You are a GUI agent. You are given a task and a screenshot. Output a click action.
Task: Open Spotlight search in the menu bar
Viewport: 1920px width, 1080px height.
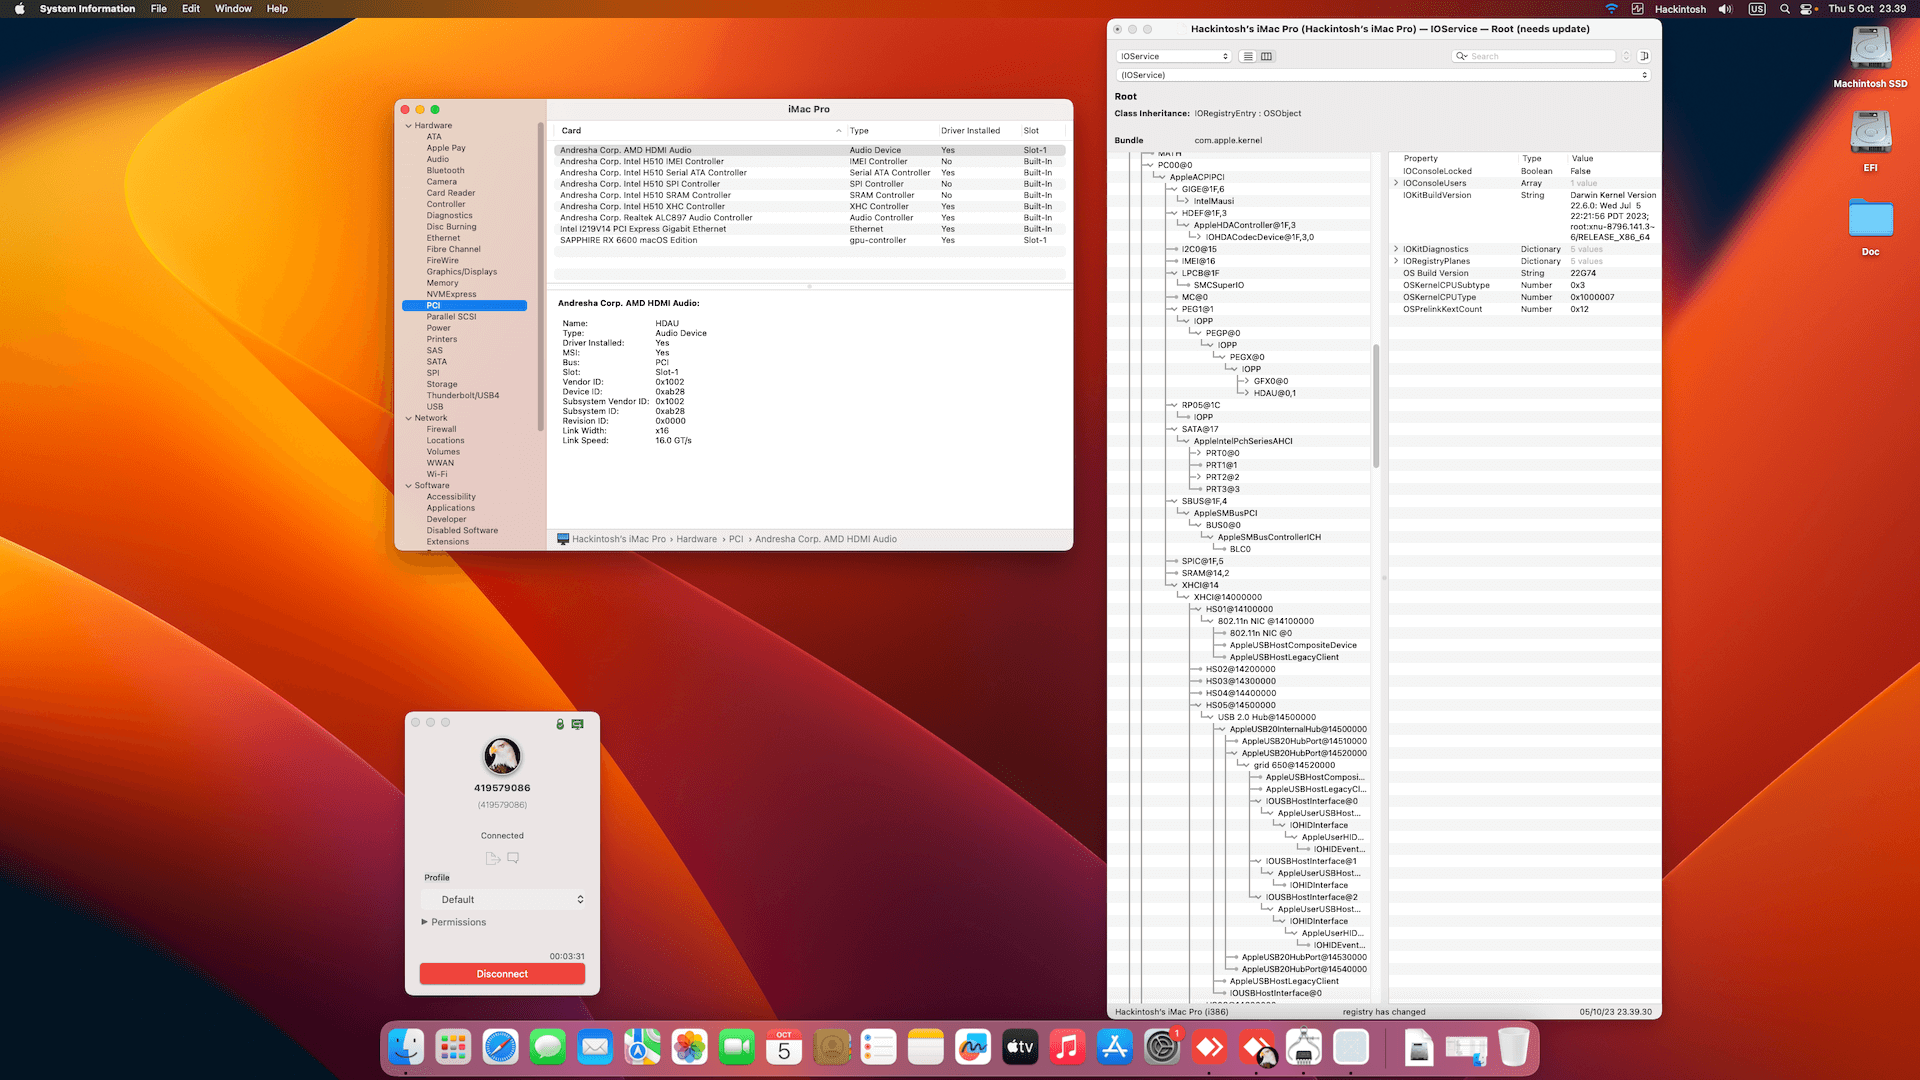[x=1784, y=9]
